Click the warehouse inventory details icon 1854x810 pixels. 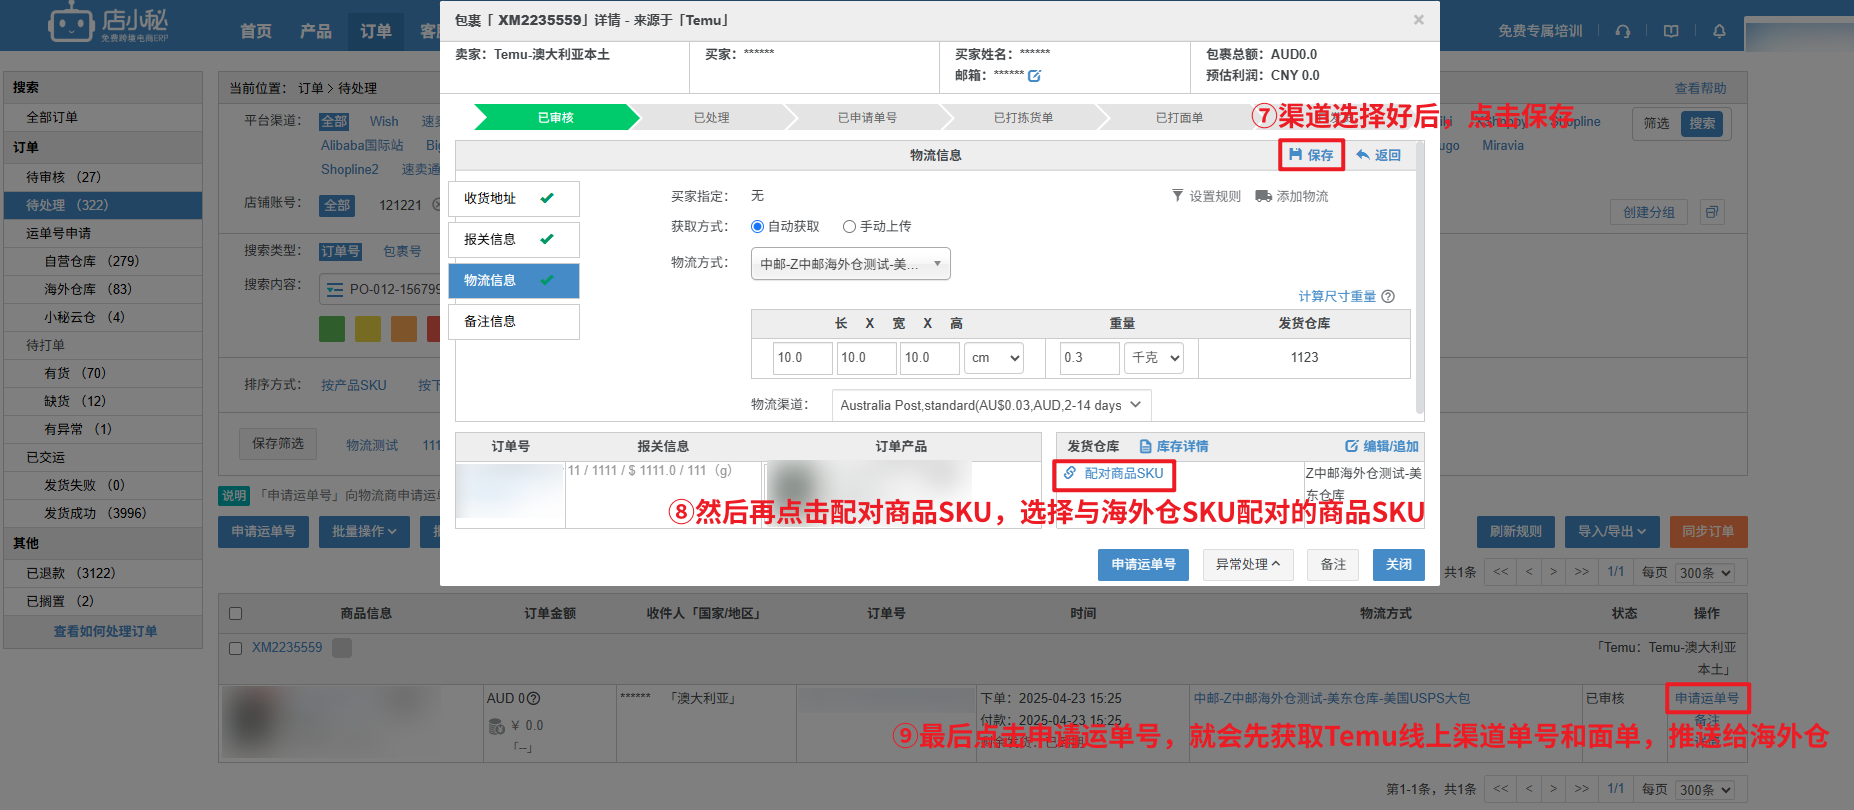point(1146,446)
